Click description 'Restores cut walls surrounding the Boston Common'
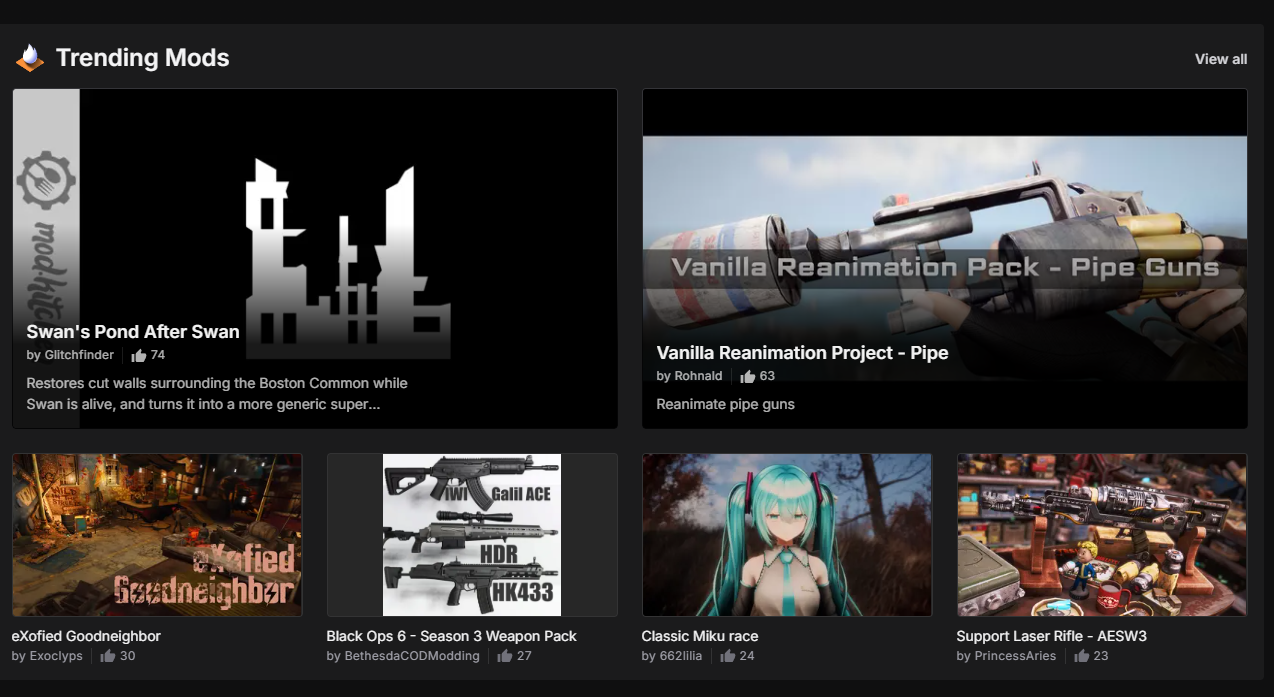Screen dimensions: 1274x697 217,394
